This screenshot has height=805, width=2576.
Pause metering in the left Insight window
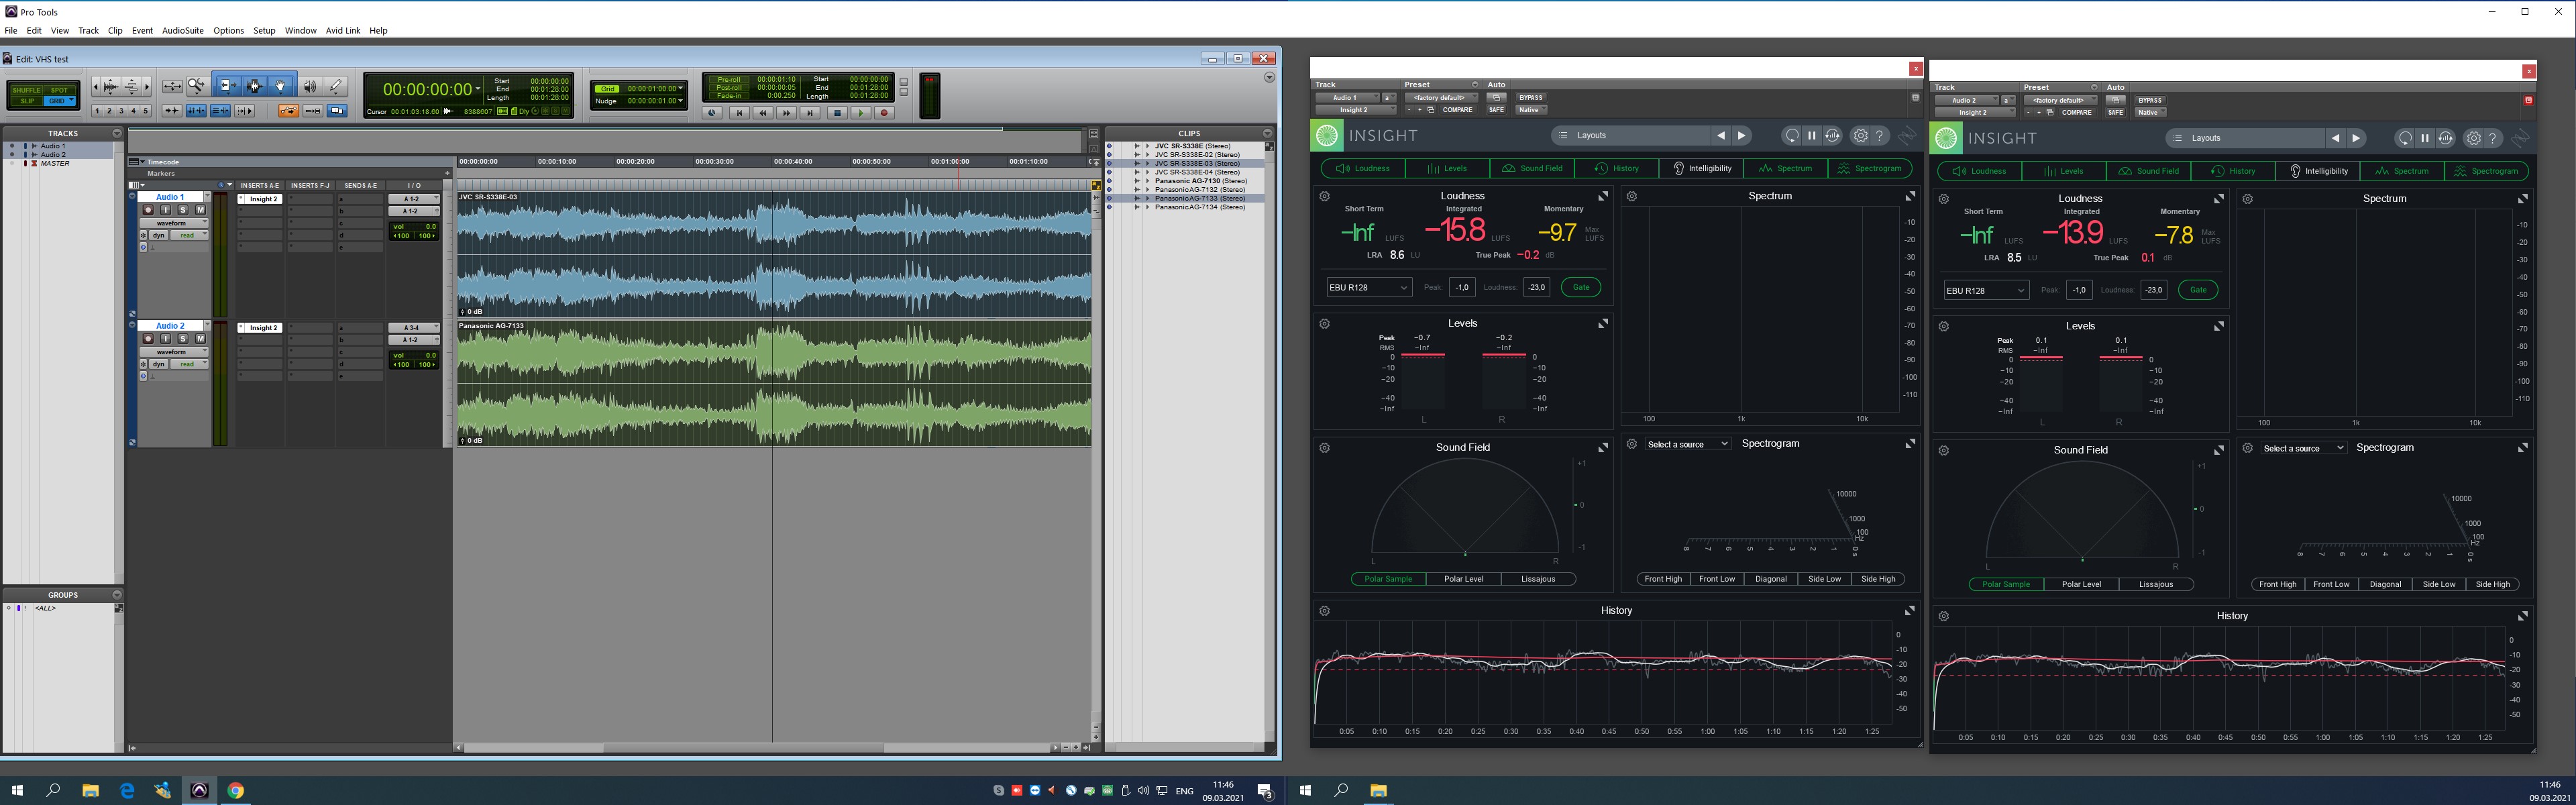1811,136
